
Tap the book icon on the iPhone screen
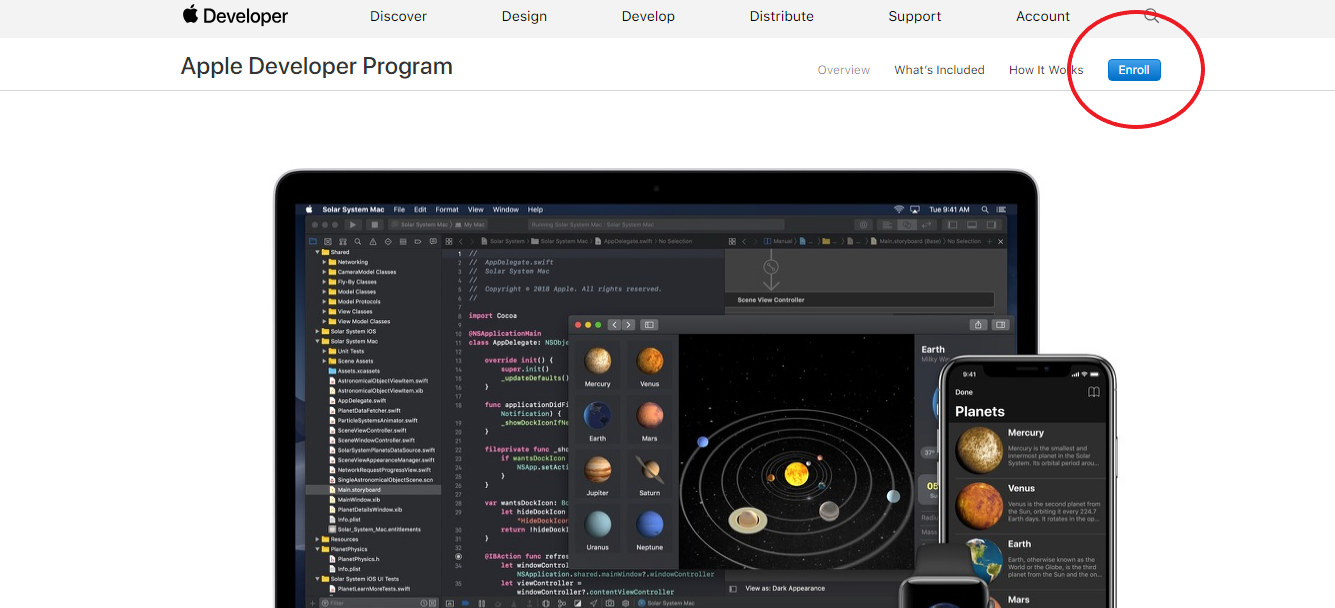tap(1094, 392)
